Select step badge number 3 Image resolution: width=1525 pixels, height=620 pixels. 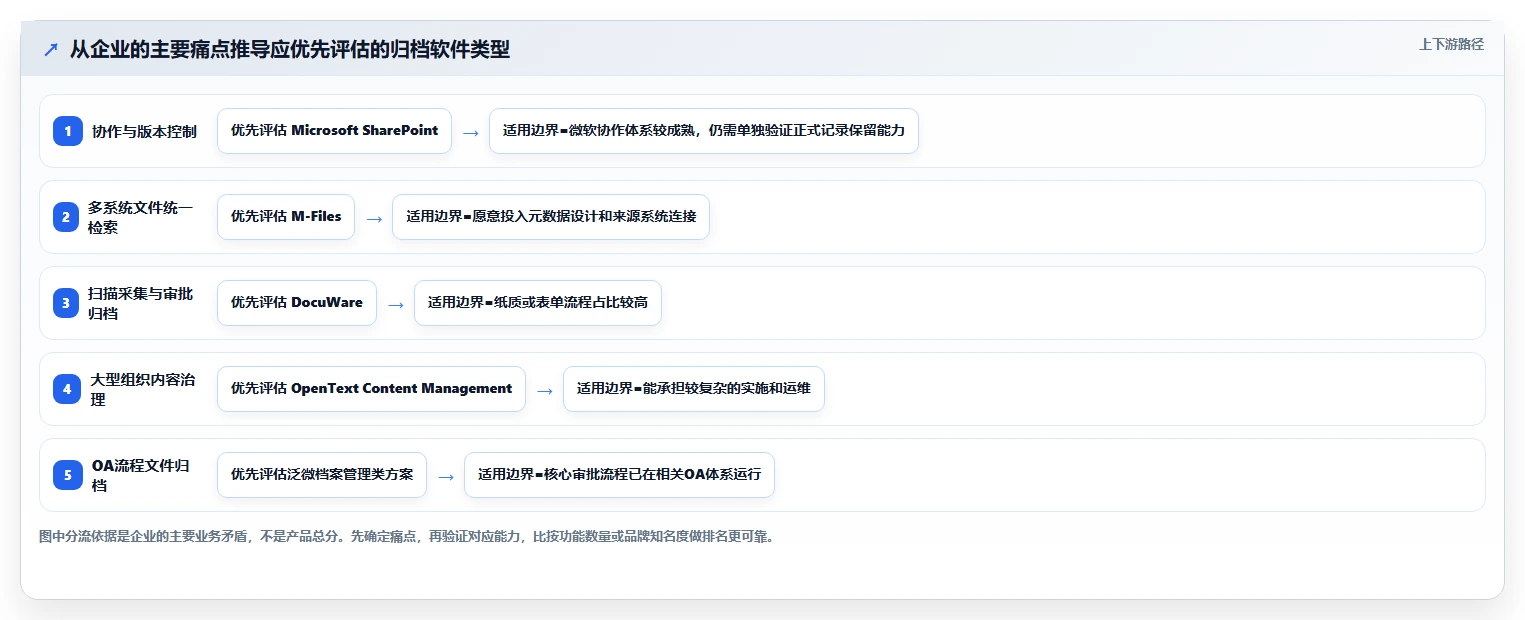(x=68, y=303)
